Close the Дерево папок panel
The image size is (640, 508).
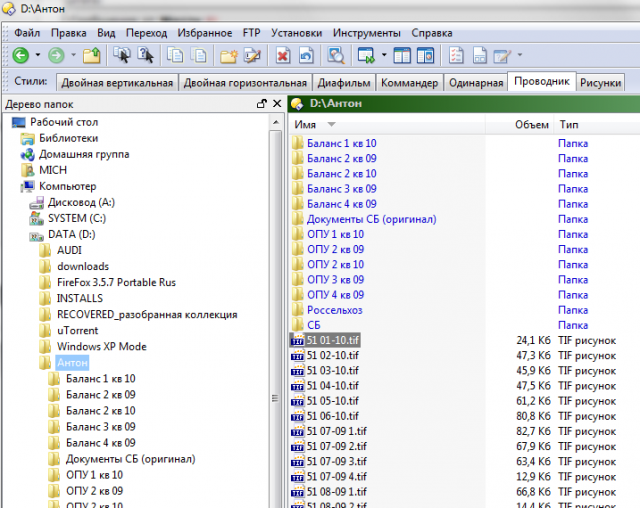pyautogui.click(x=277, y=104)
